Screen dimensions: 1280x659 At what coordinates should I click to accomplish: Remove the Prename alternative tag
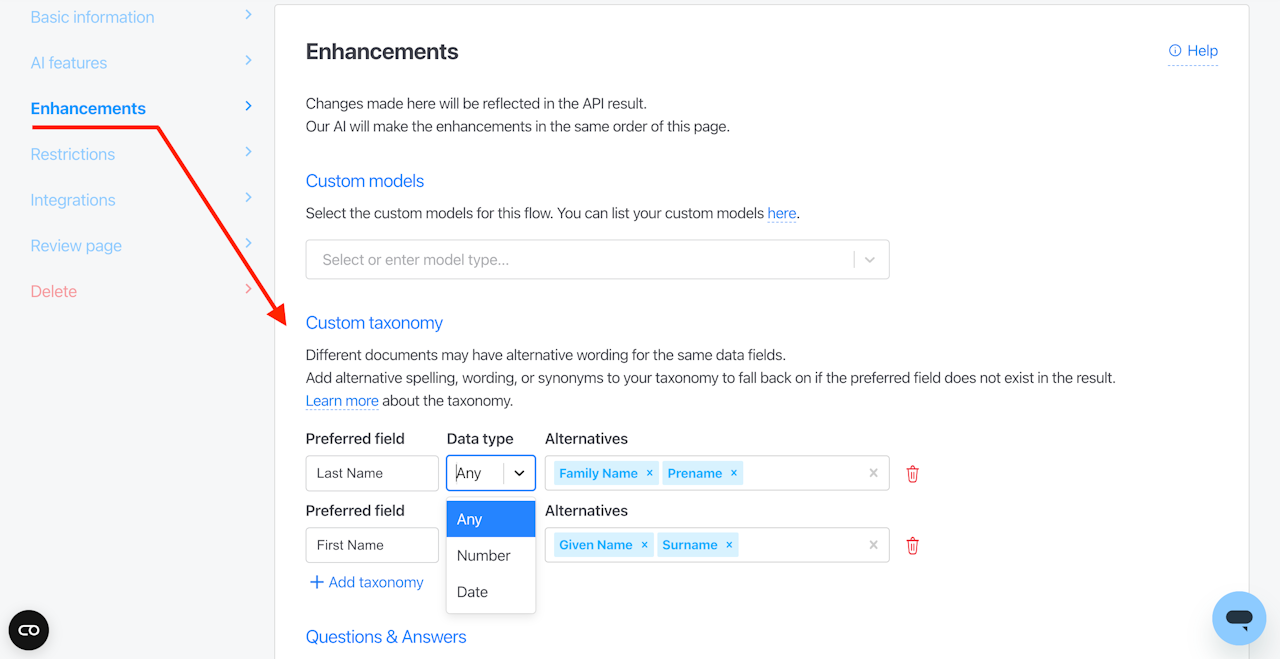click(734, 474)
